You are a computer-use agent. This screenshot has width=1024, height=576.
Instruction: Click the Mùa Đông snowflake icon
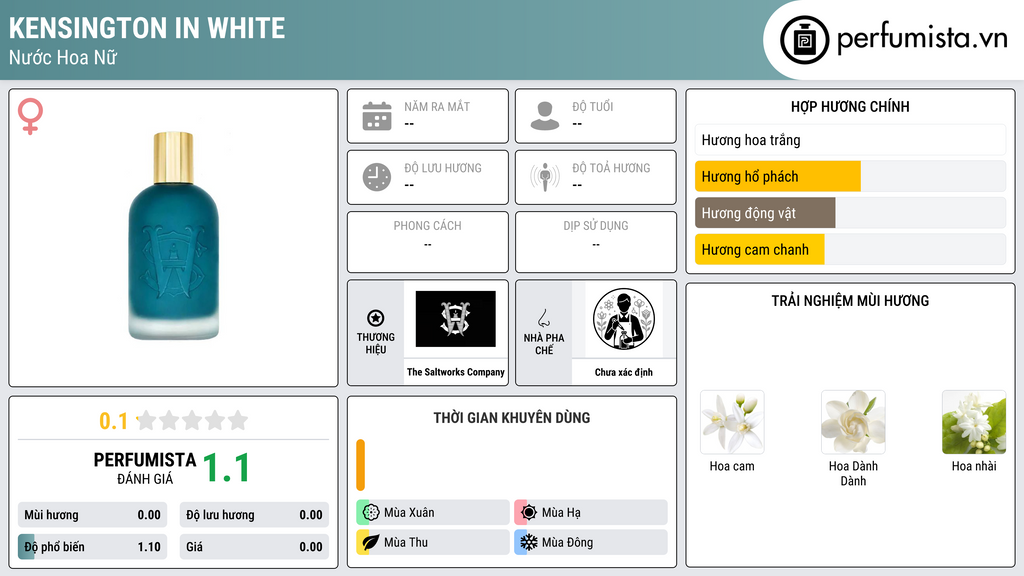point(529,542)
